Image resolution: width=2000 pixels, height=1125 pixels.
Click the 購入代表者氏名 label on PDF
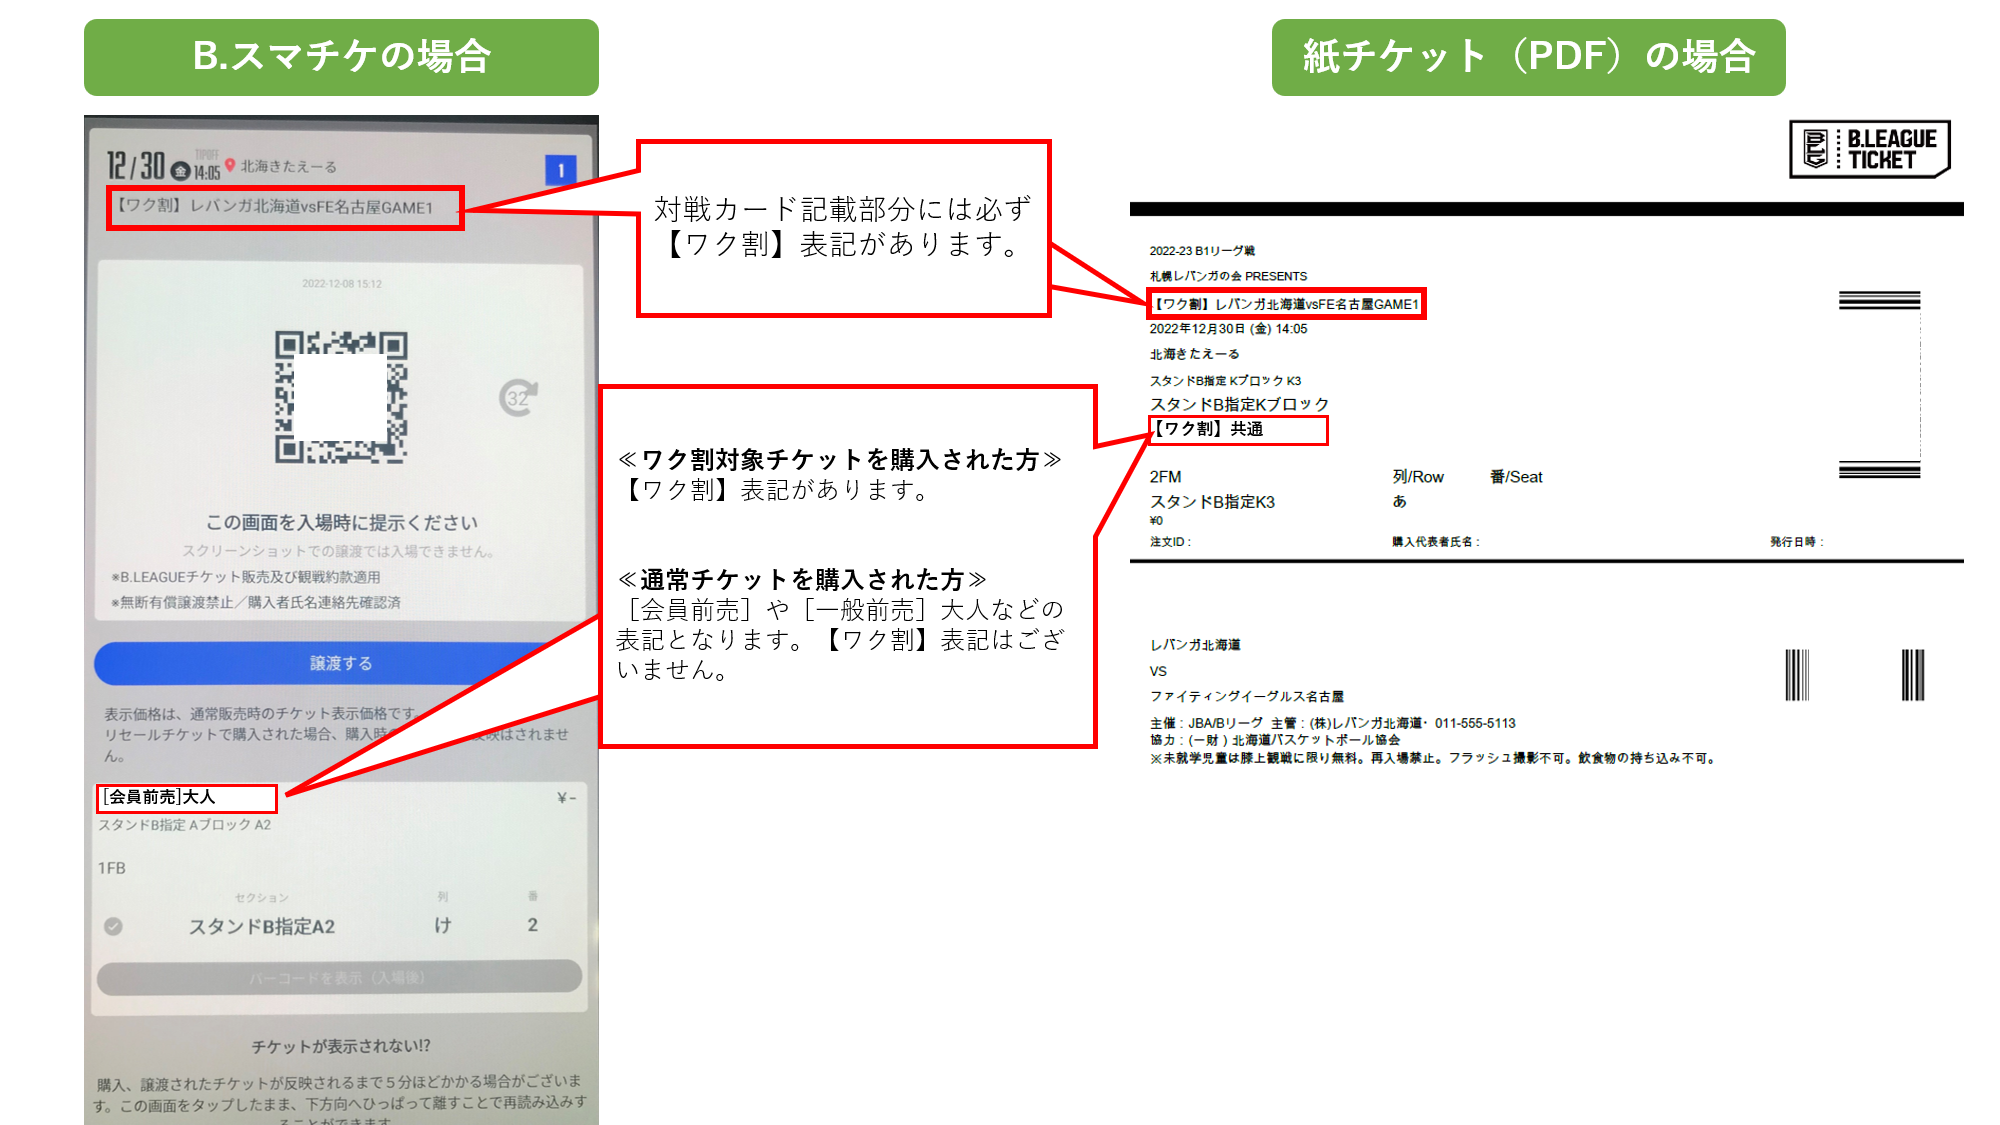(1435, 542)
